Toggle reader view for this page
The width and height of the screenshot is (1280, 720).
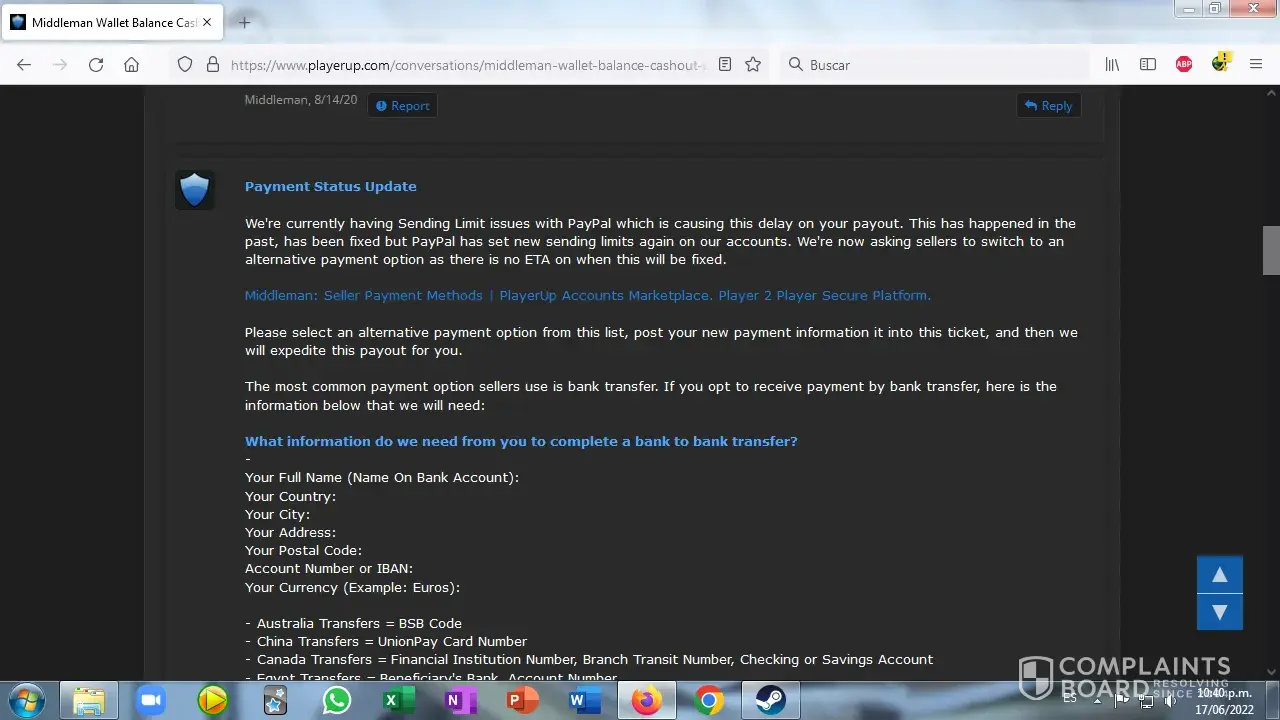click(725, 65)
